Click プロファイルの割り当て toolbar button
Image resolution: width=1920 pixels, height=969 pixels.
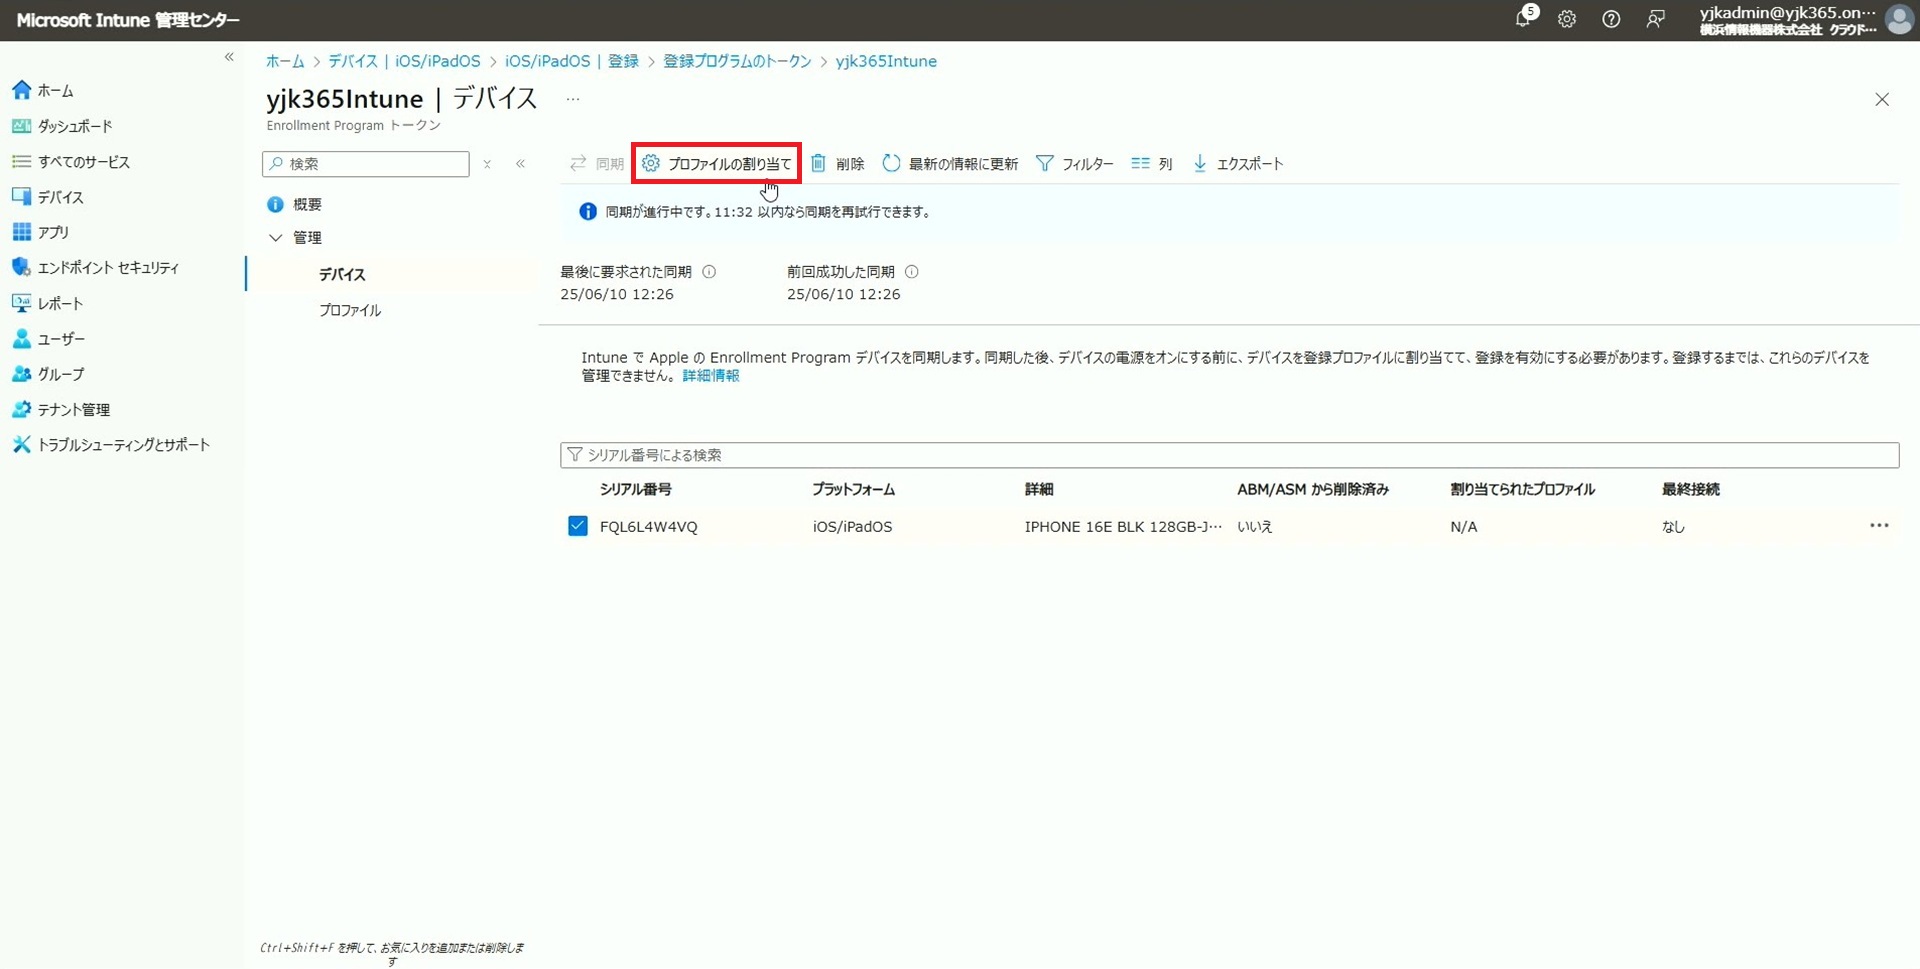[x=716, y=164]
